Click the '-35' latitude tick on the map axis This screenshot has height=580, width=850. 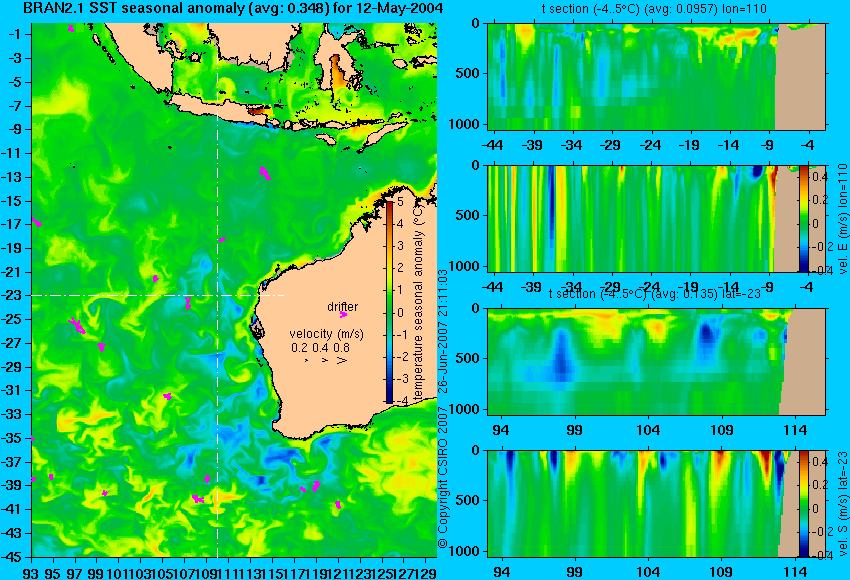click(x=13, y=438)
